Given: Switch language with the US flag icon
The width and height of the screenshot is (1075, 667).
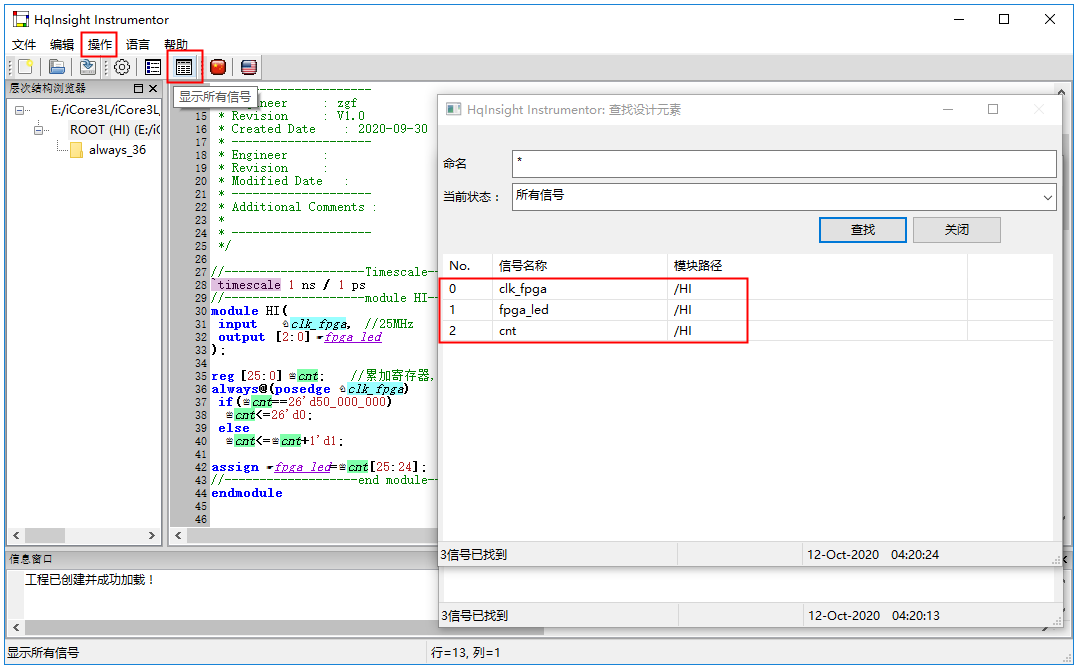Looking at the screenshot, I should coord(249,67).
